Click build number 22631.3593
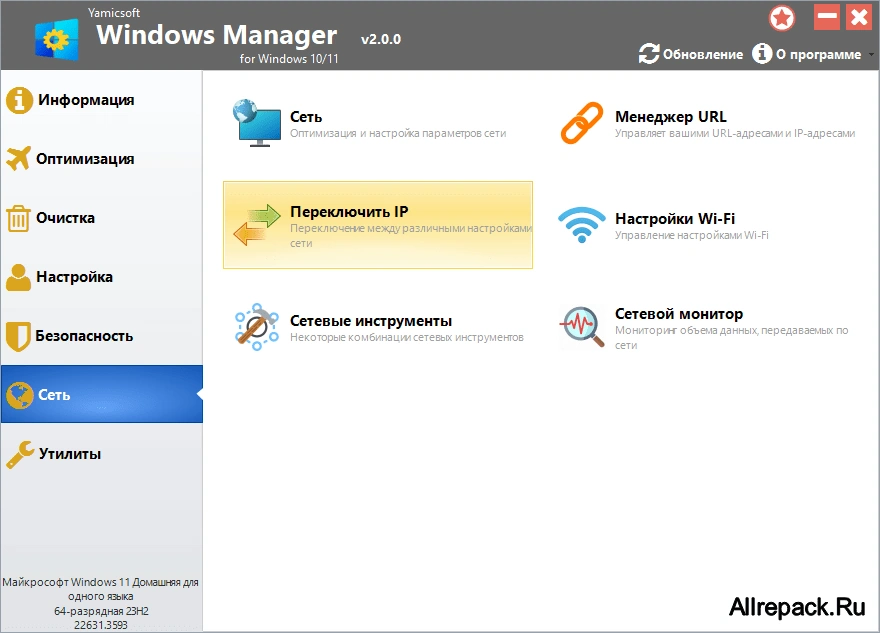 point(100,625)
